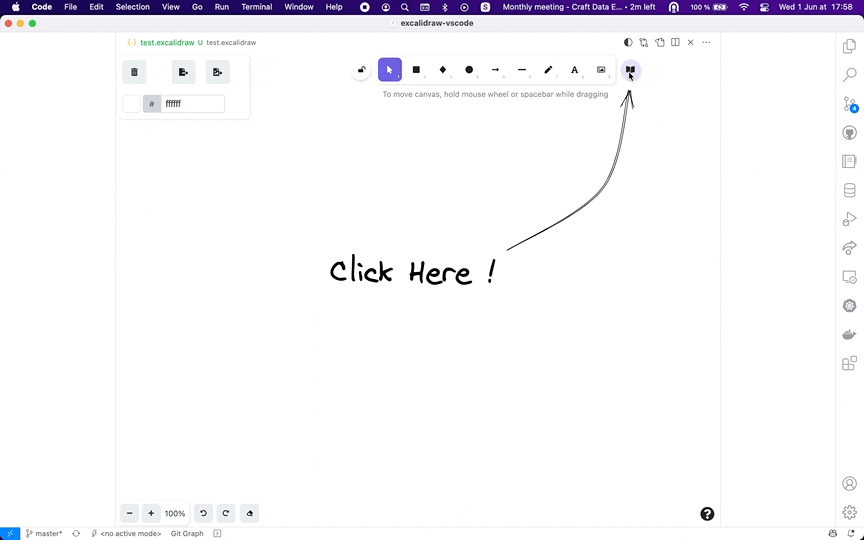Click the undo arrow button
864x540 pixels.
[x=203, y=514]
